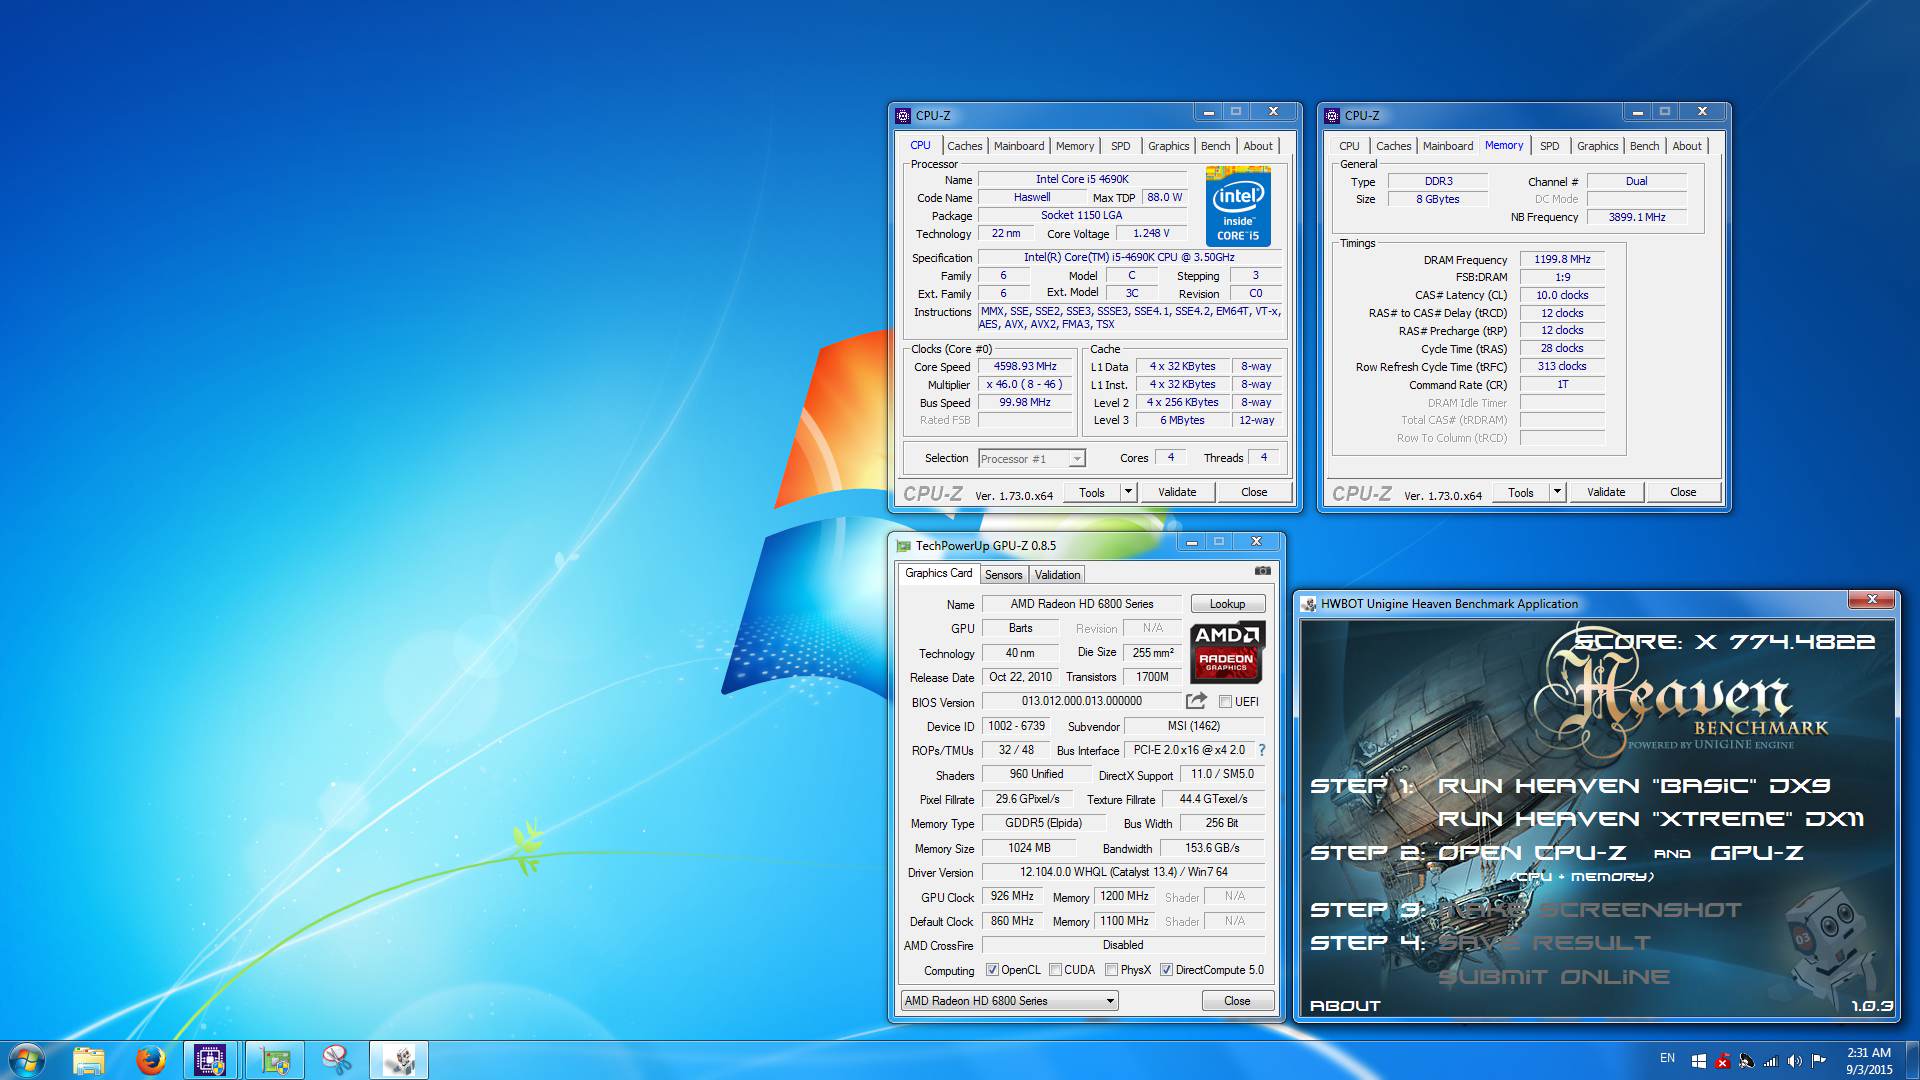The height and width of the screenshot is (1080, 1920).
Task: Click Run Heaven "Basic" DX9
Action: tap(1634, 786)
